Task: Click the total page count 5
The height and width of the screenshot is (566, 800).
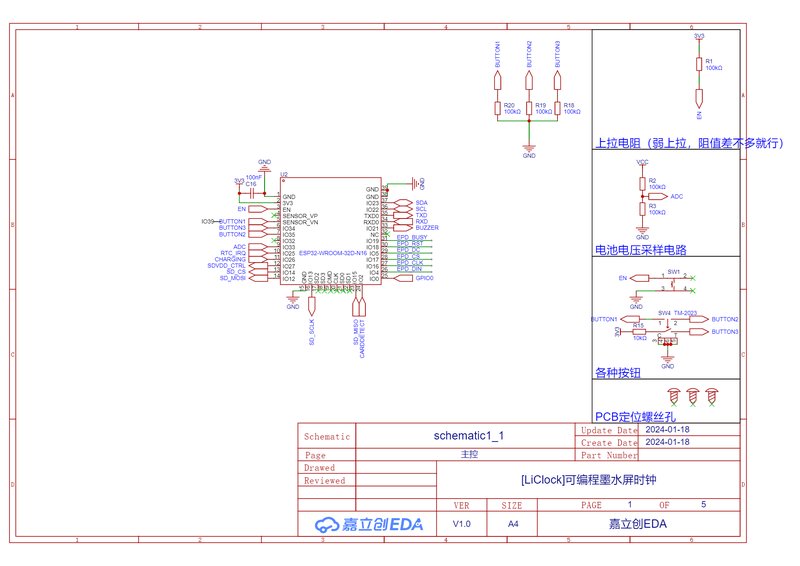Action: pyautogui.click(x=704, y=505)
